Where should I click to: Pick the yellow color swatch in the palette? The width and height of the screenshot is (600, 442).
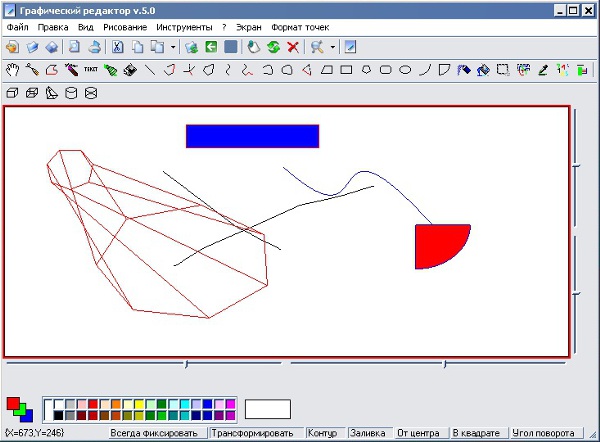pyautogui.click(x=139, y=404)
